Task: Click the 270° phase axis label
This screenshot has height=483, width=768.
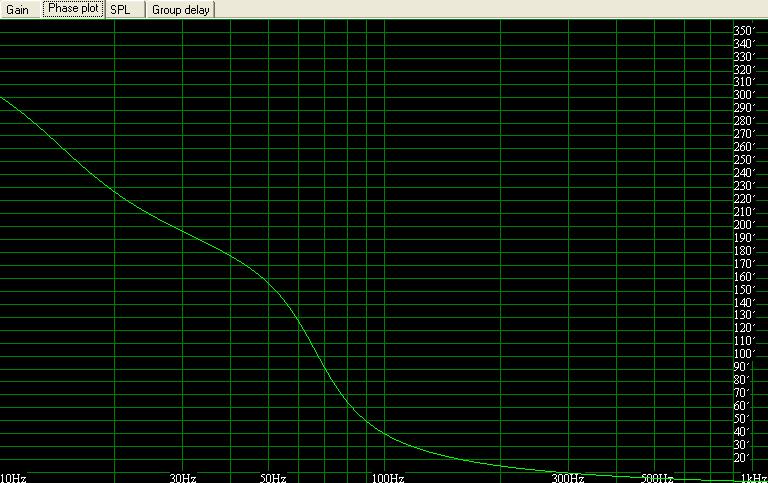Action: tap(743, 134)
